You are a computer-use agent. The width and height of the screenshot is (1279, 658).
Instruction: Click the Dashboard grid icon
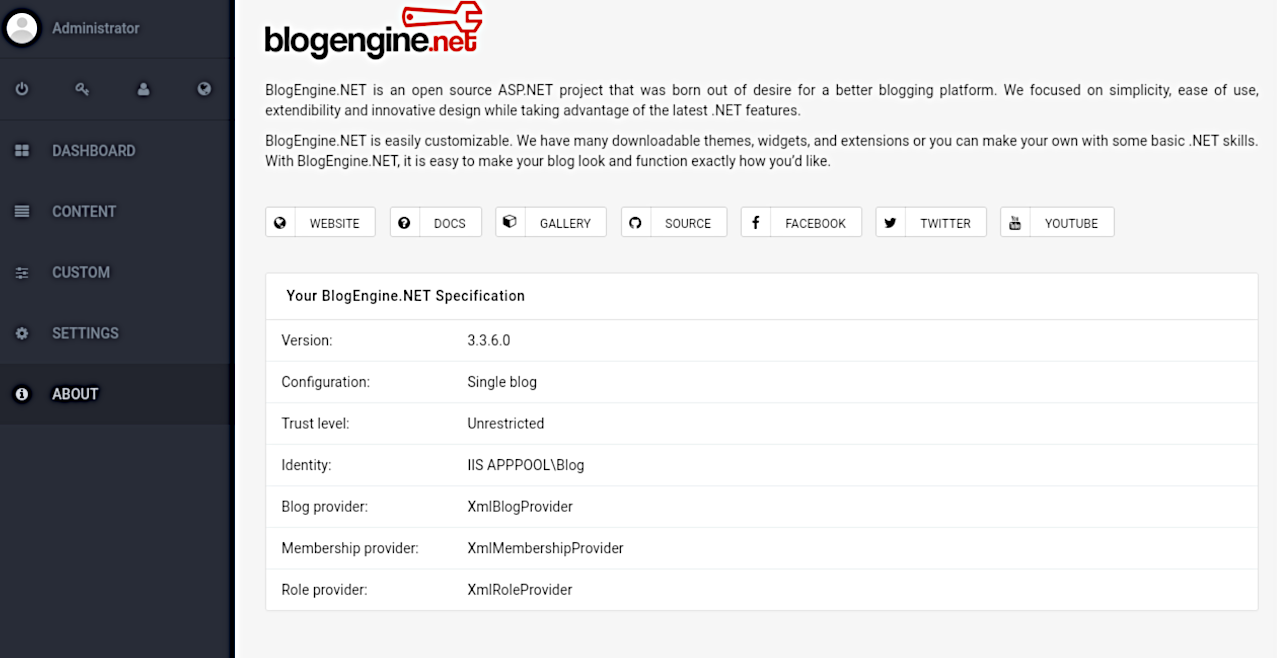pos(22,151)
